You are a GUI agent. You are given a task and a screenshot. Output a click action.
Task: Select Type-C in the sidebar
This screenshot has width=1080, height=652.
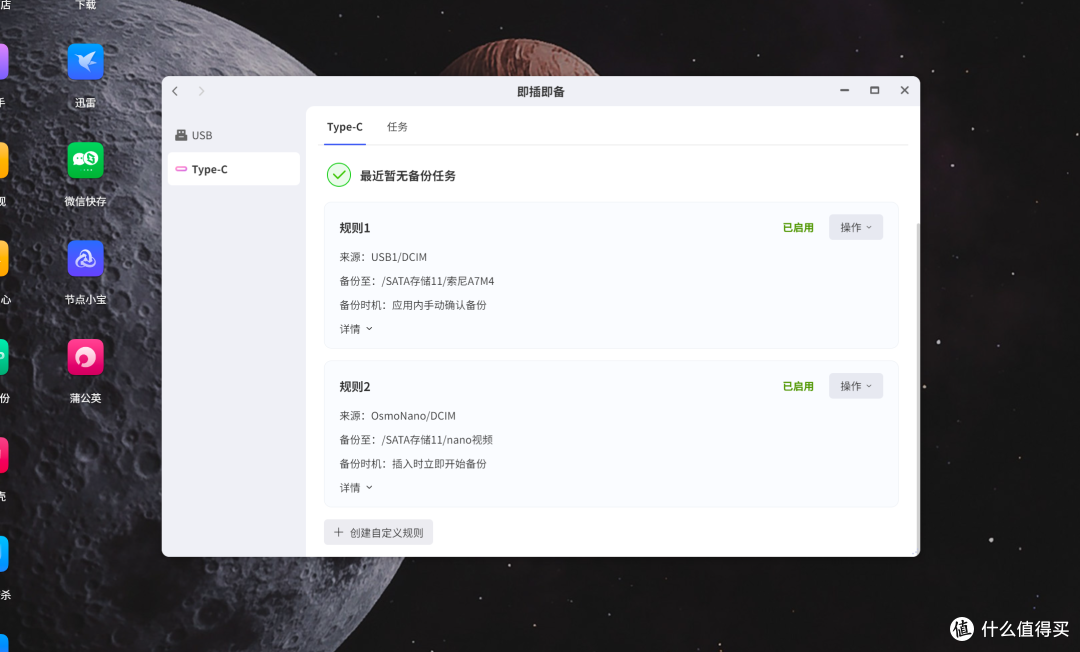[x=233, y=169]
